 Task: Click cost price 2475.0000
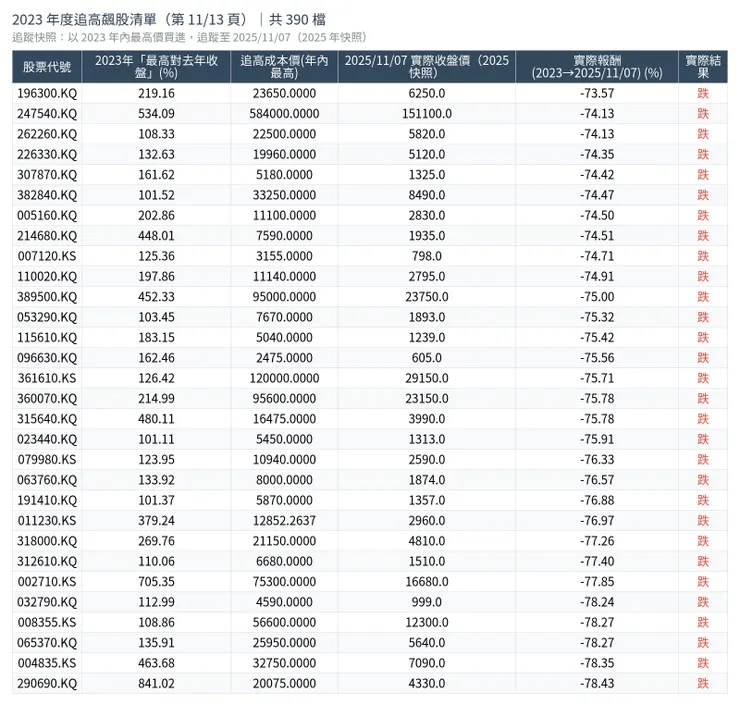coord(284,358)
